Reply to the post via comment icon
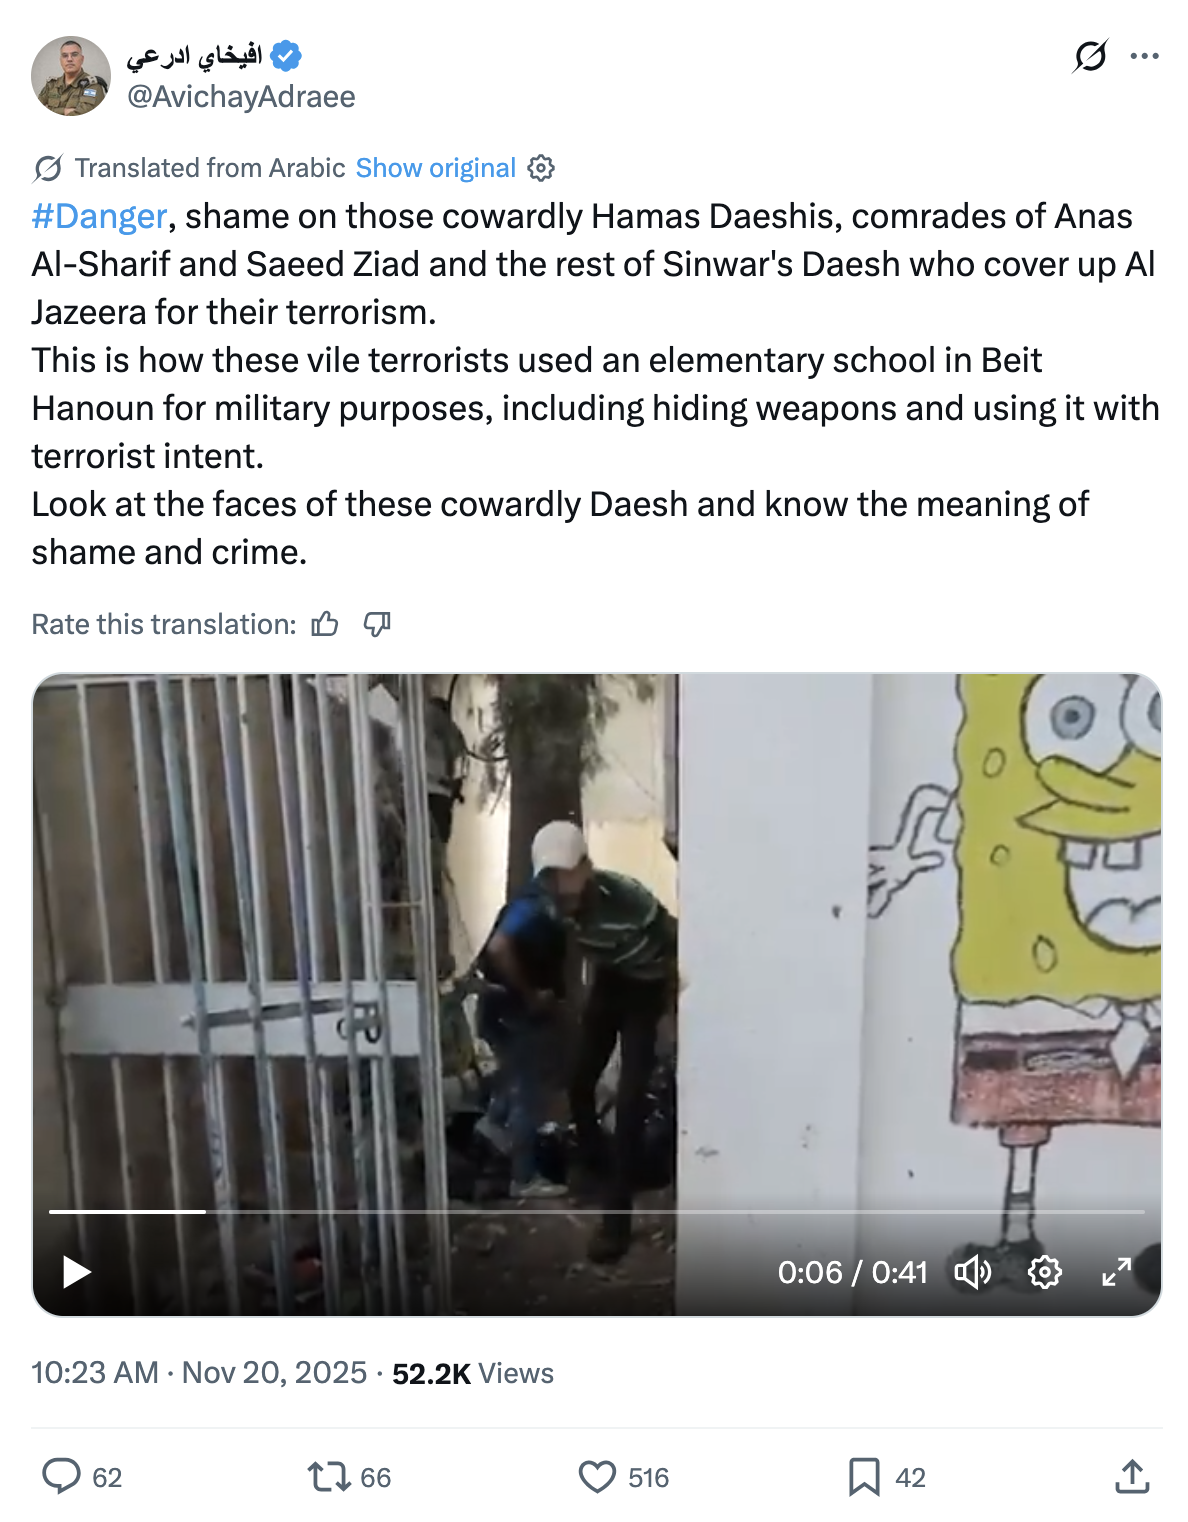The width and height of the screenshot is (1188, 1522). (x=61, y=1477)
